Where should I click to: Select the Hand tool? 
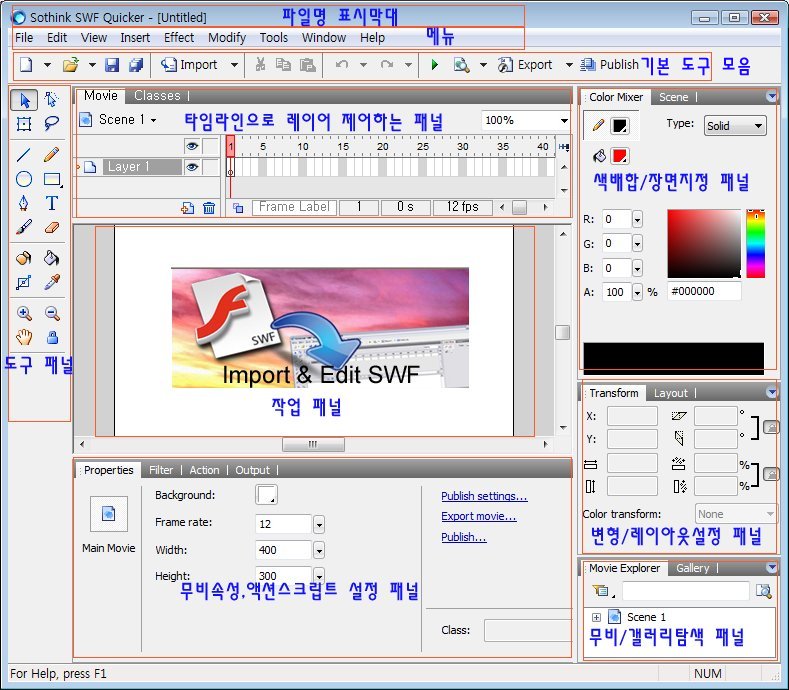tap(24, 337)
